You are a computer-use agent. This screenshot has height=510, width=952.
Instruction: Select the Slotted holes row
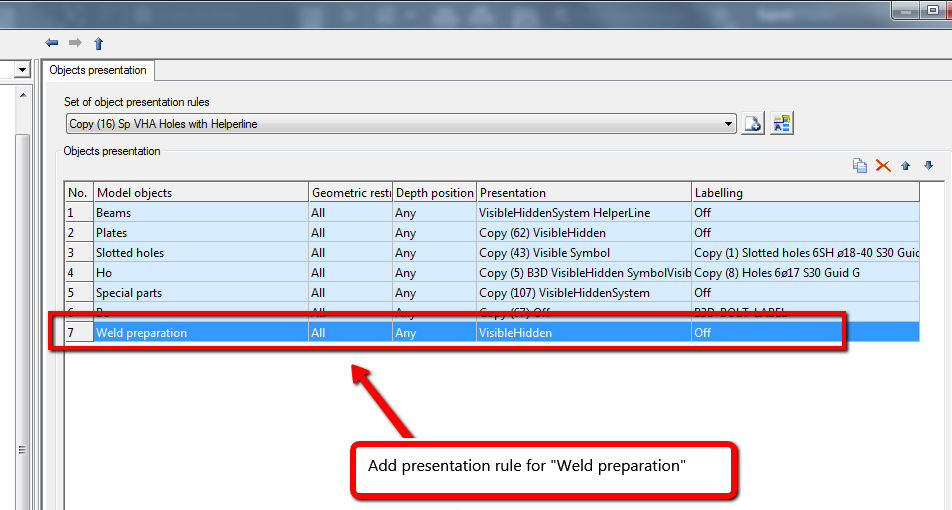pyautogui.click(x=492, y=253)
